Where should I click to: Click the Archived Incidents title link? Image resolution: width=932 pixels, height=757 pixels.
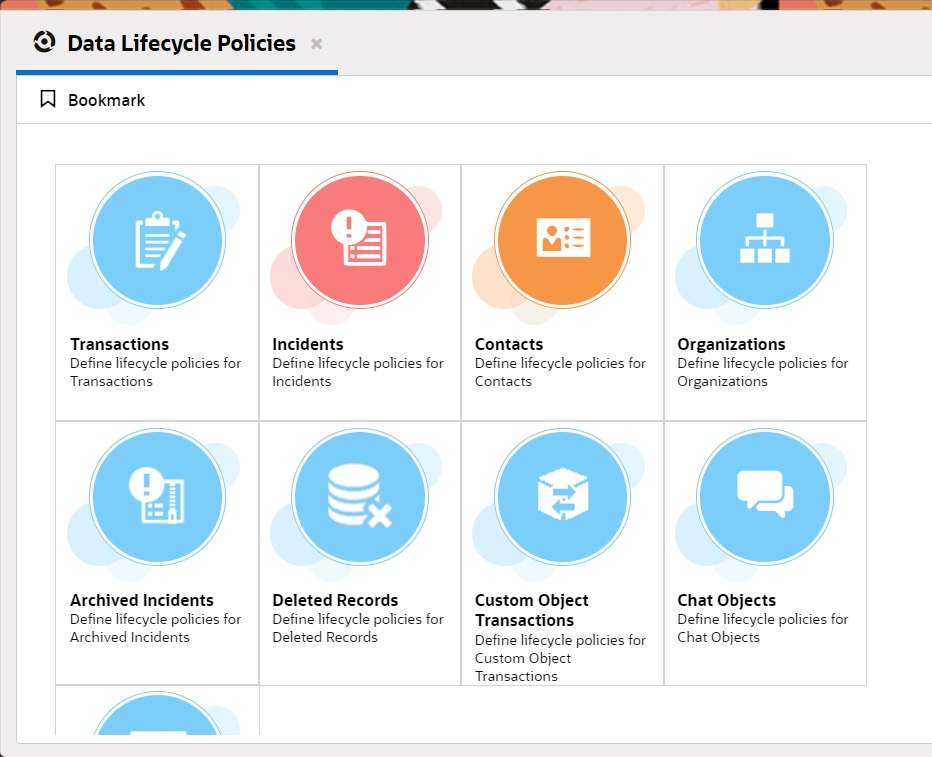click(x=142, y=600)
